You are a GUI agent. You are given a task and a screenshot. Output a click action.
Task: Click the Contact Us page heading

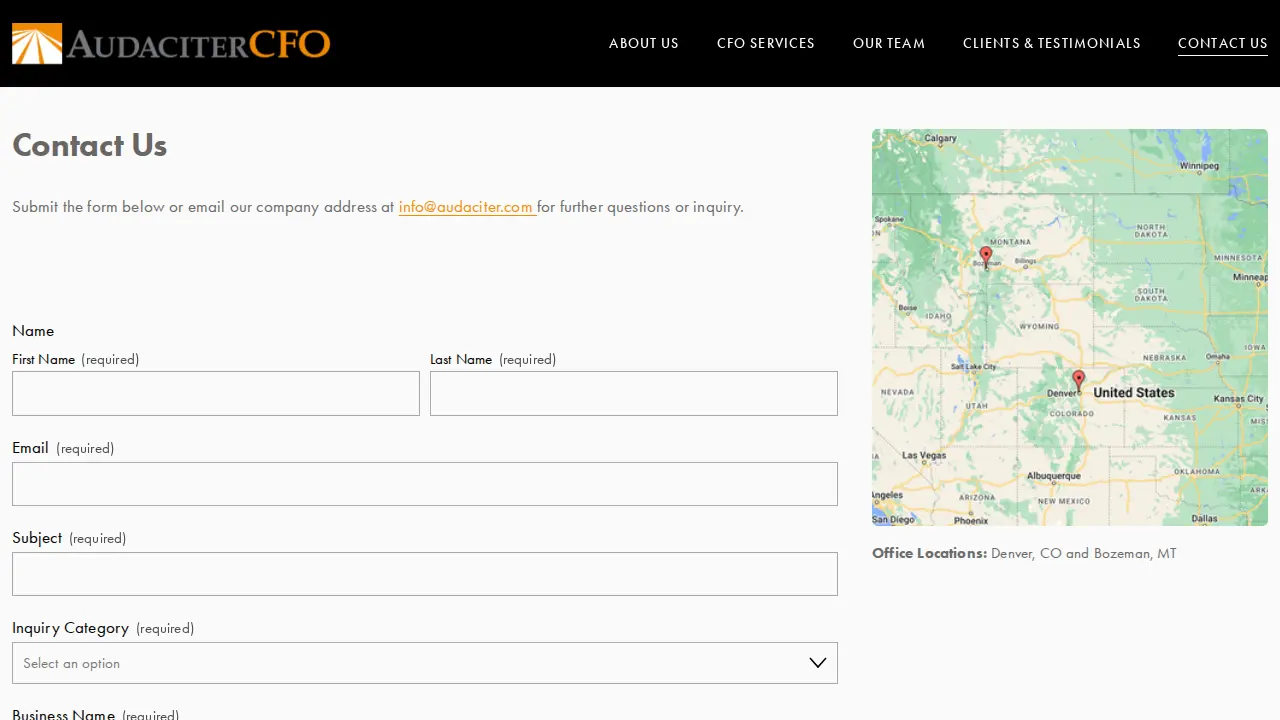click(89, 145)
